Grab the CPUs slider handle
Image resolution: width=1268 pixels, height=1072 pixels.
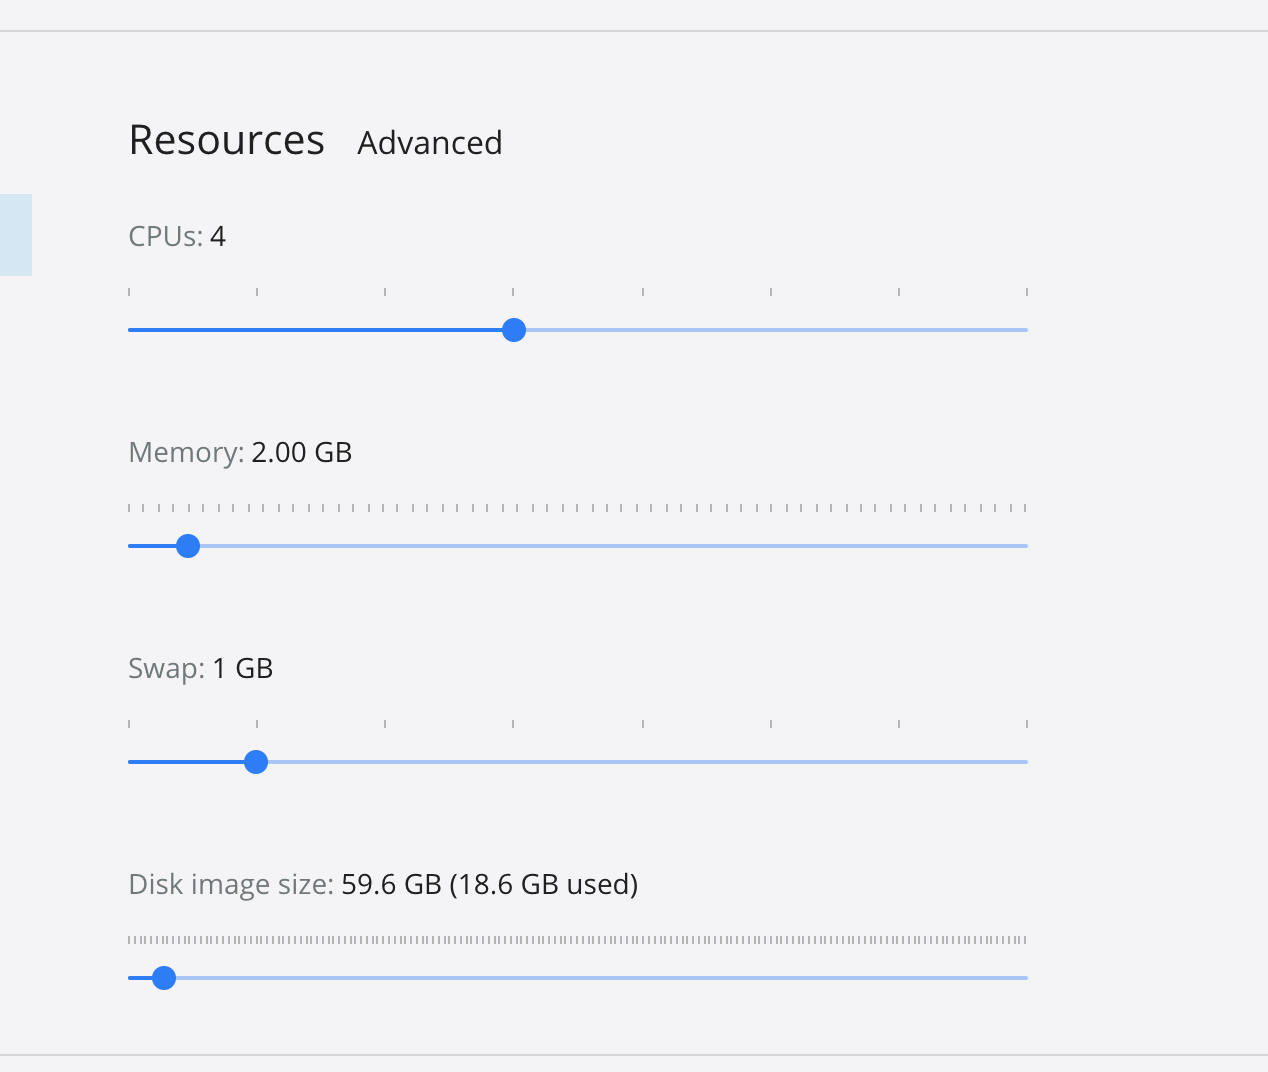(x=514, y=330)
